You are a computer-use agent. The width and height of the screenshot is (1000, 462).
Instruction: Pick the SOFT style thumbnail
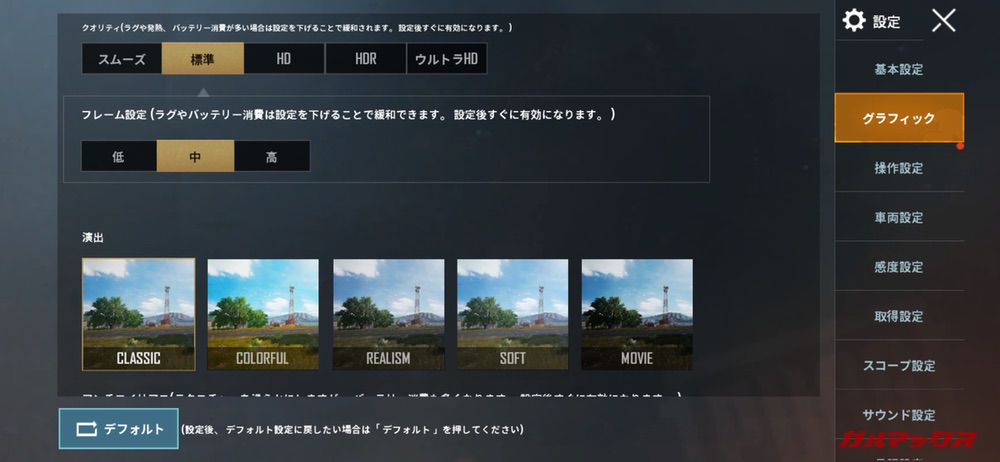coord(513,315)
